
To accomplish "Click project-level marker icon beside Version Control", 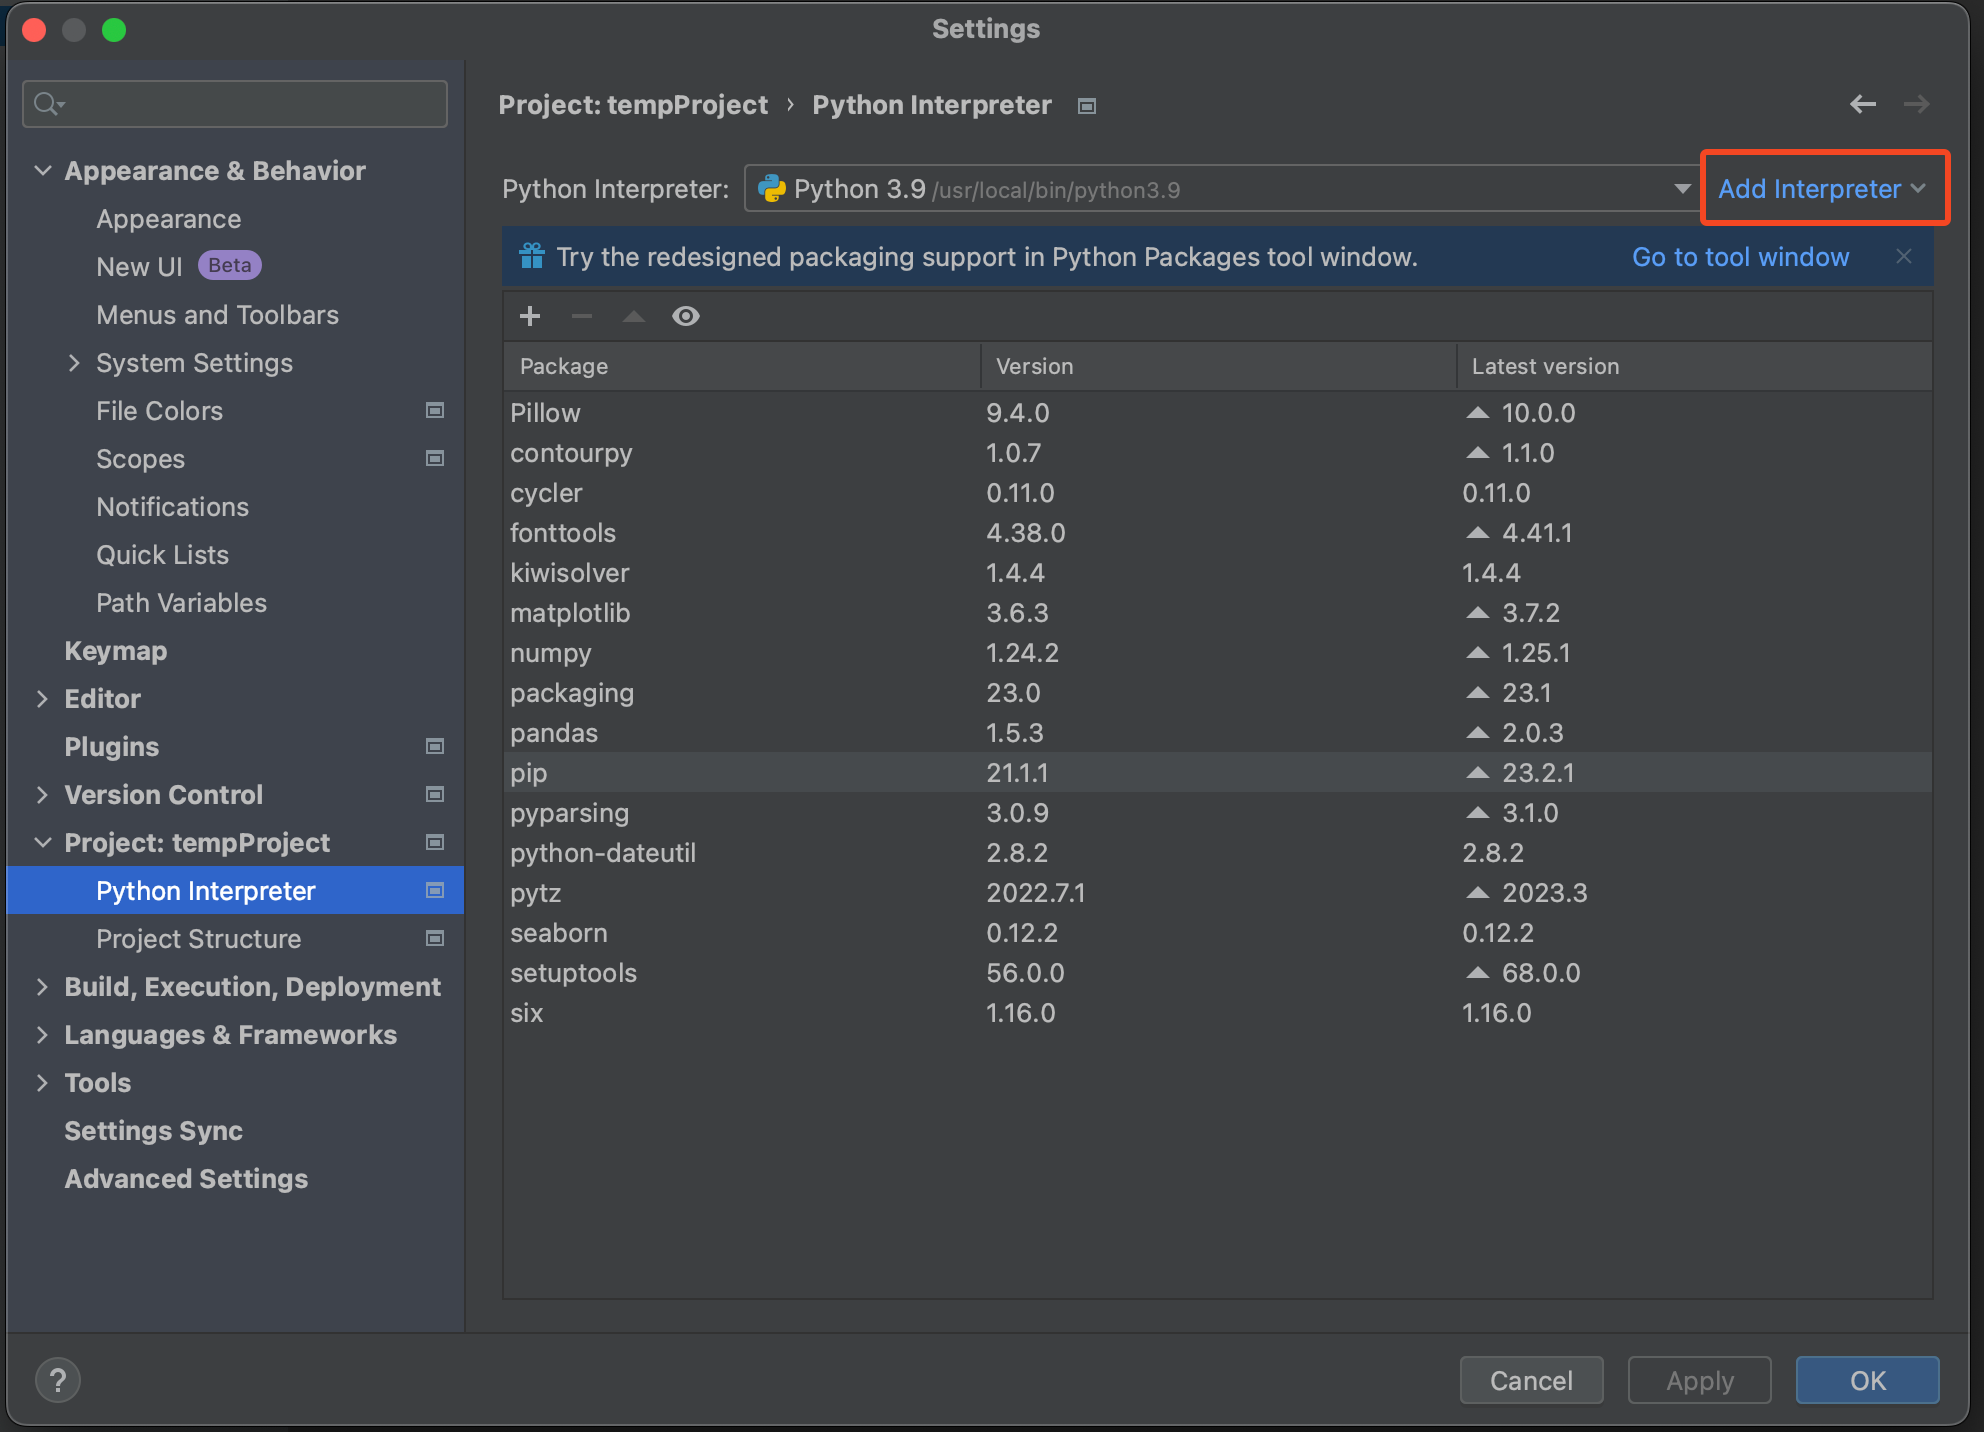I will click(x=435, y=794).
